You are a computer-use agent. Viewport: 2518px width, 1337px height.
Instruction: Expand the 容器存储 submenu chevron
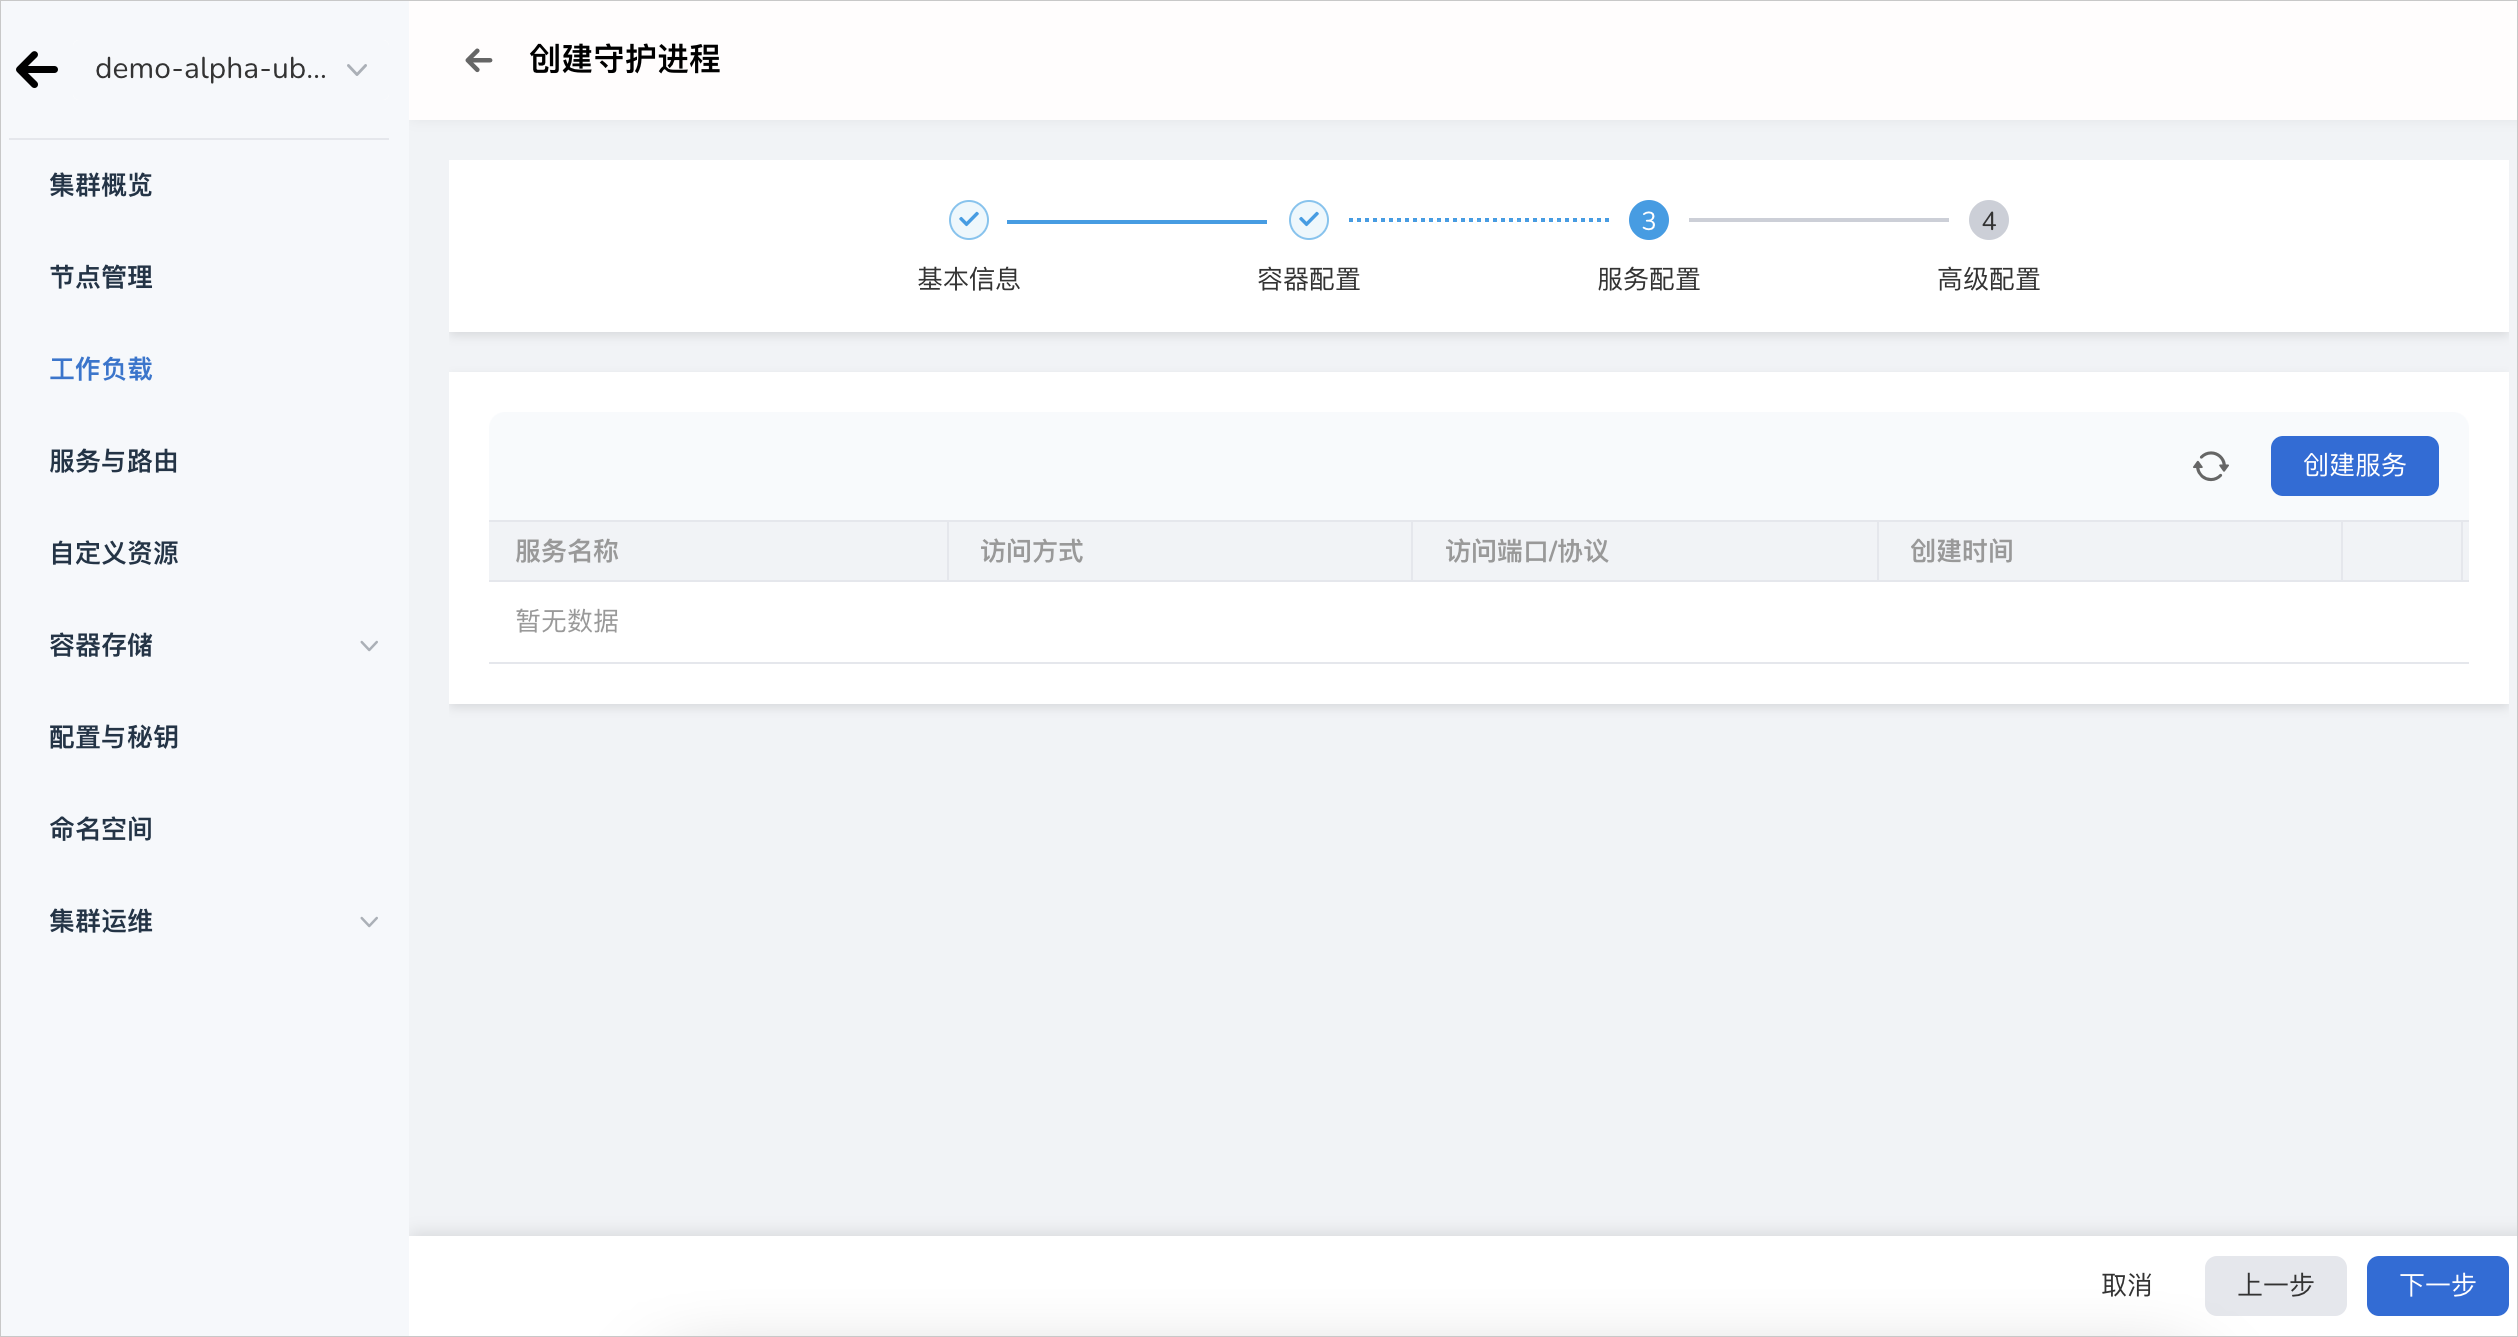coord(369,646)
